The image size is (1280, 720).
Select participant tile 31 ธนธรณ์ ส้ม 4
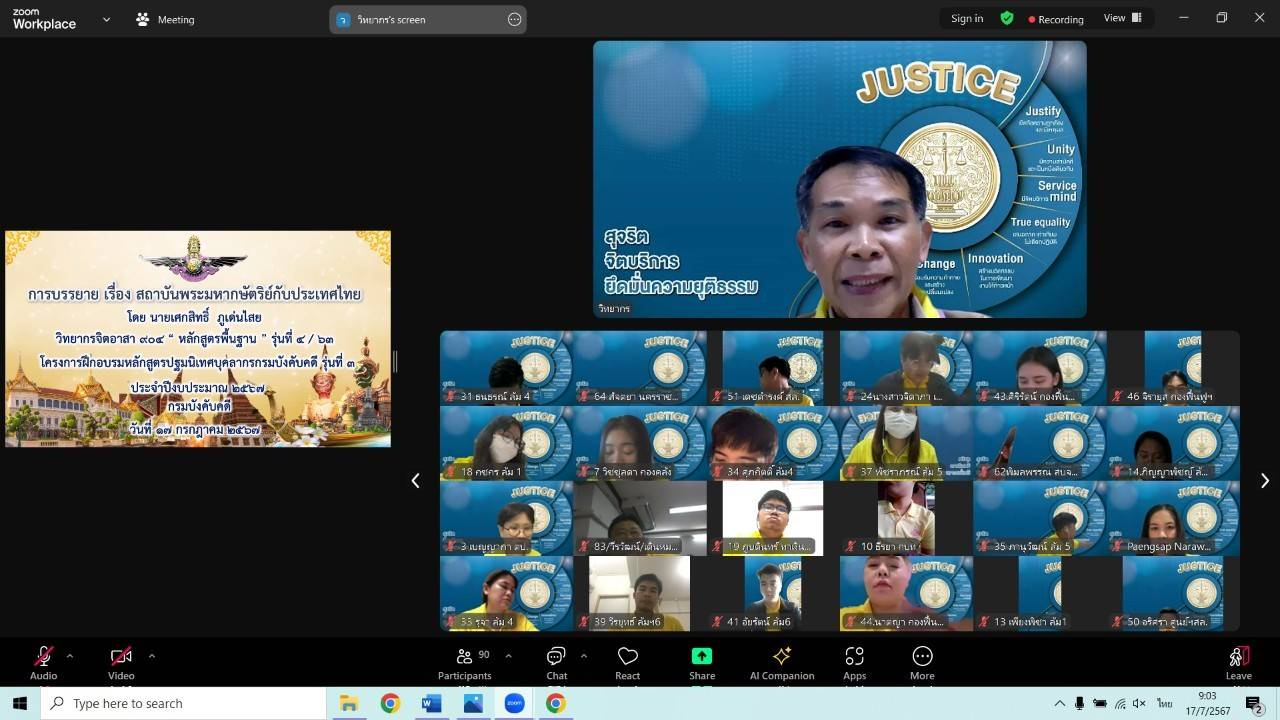507,368
